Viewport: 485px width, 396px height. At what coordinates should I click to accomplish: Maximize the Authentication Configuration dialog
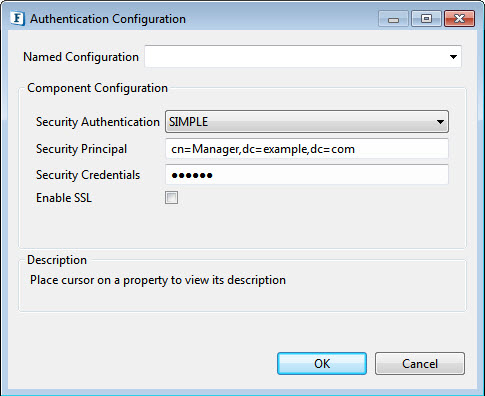click(426, 19)
